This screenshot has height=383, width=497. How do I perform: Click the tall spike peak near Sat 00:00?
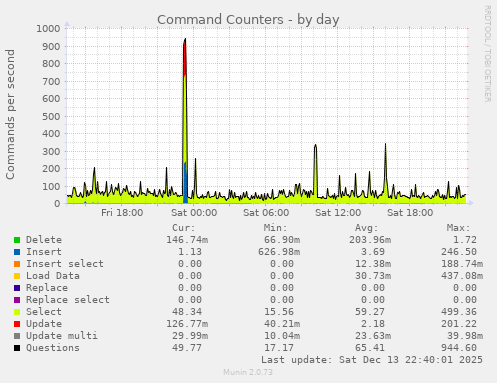pos(185,39)
